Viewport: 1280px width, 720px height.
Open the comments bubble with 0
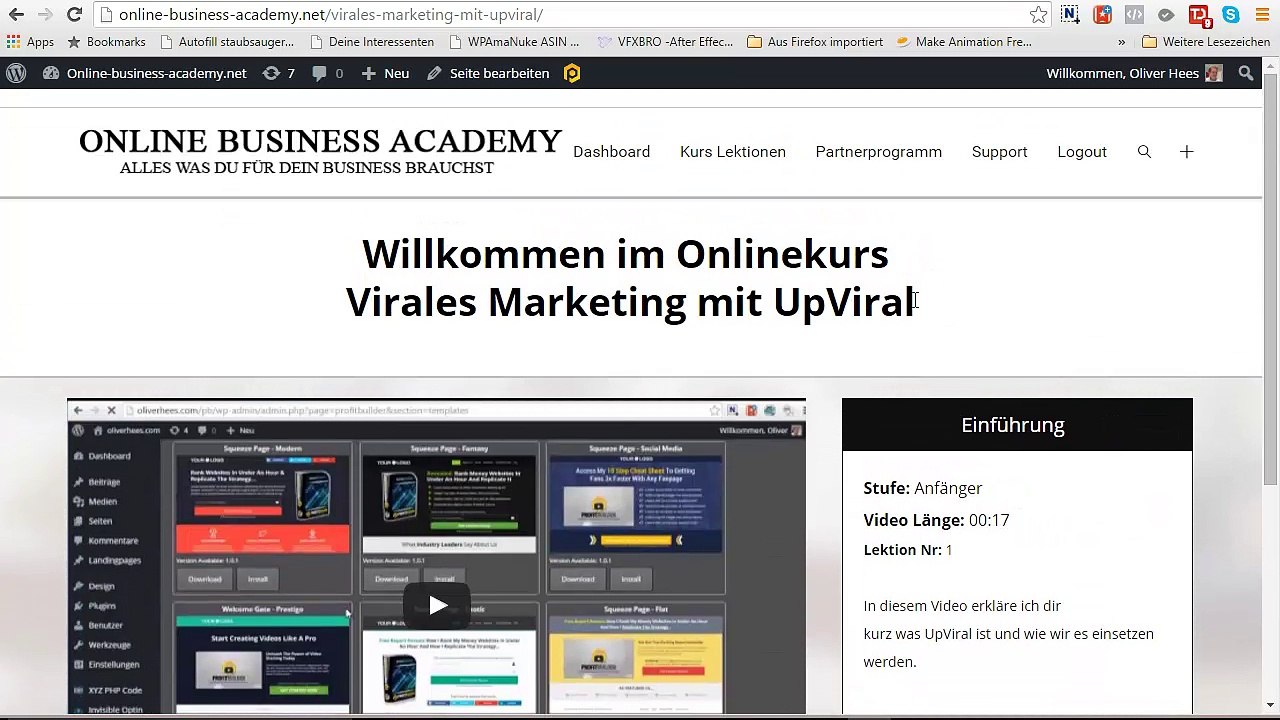pyautogui.click(x=327, y=73)
